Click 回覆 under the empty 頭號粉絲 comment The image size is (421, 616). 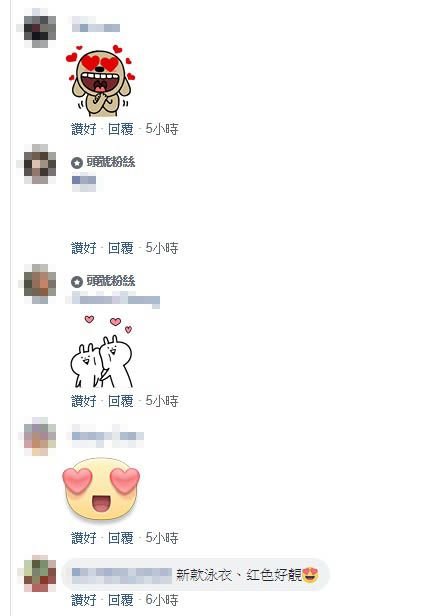(121, 248)
